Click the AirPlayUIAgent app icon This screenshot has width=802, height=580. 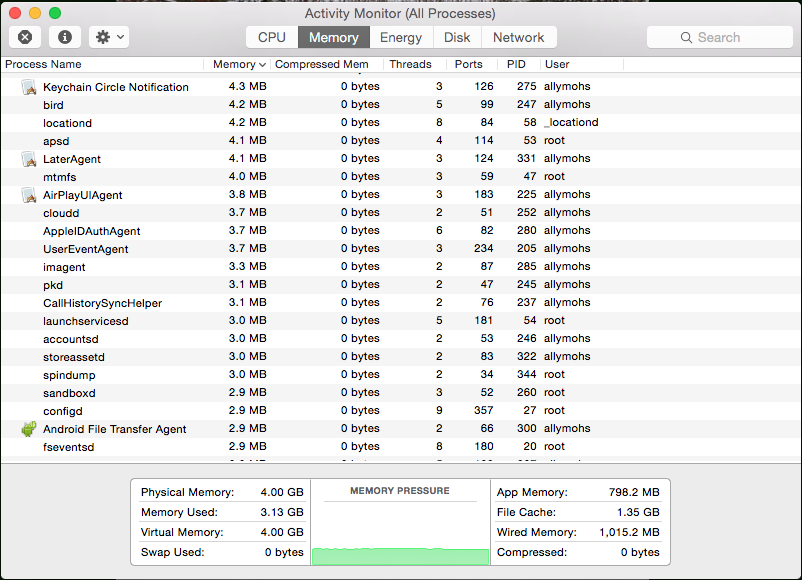point(29,195)
